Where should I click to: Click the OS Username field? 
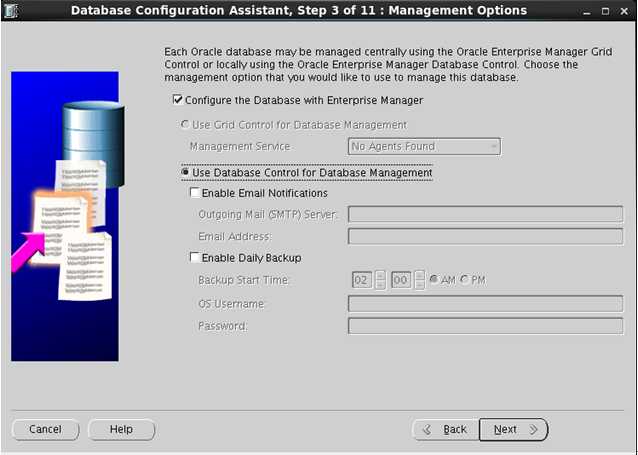pyautogui.click(x=485, y=304)
